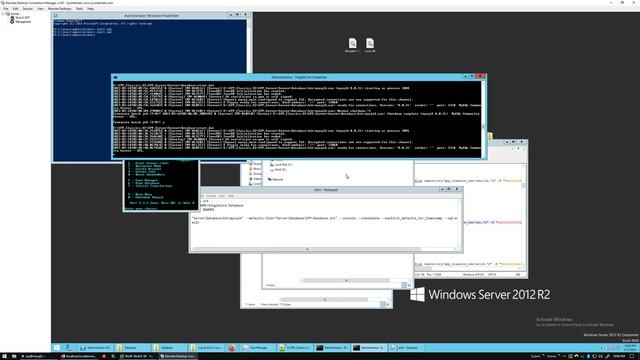Switch to the start - Notepad taskbar button
Screen dimensions: 640x360
pos(407,348)
